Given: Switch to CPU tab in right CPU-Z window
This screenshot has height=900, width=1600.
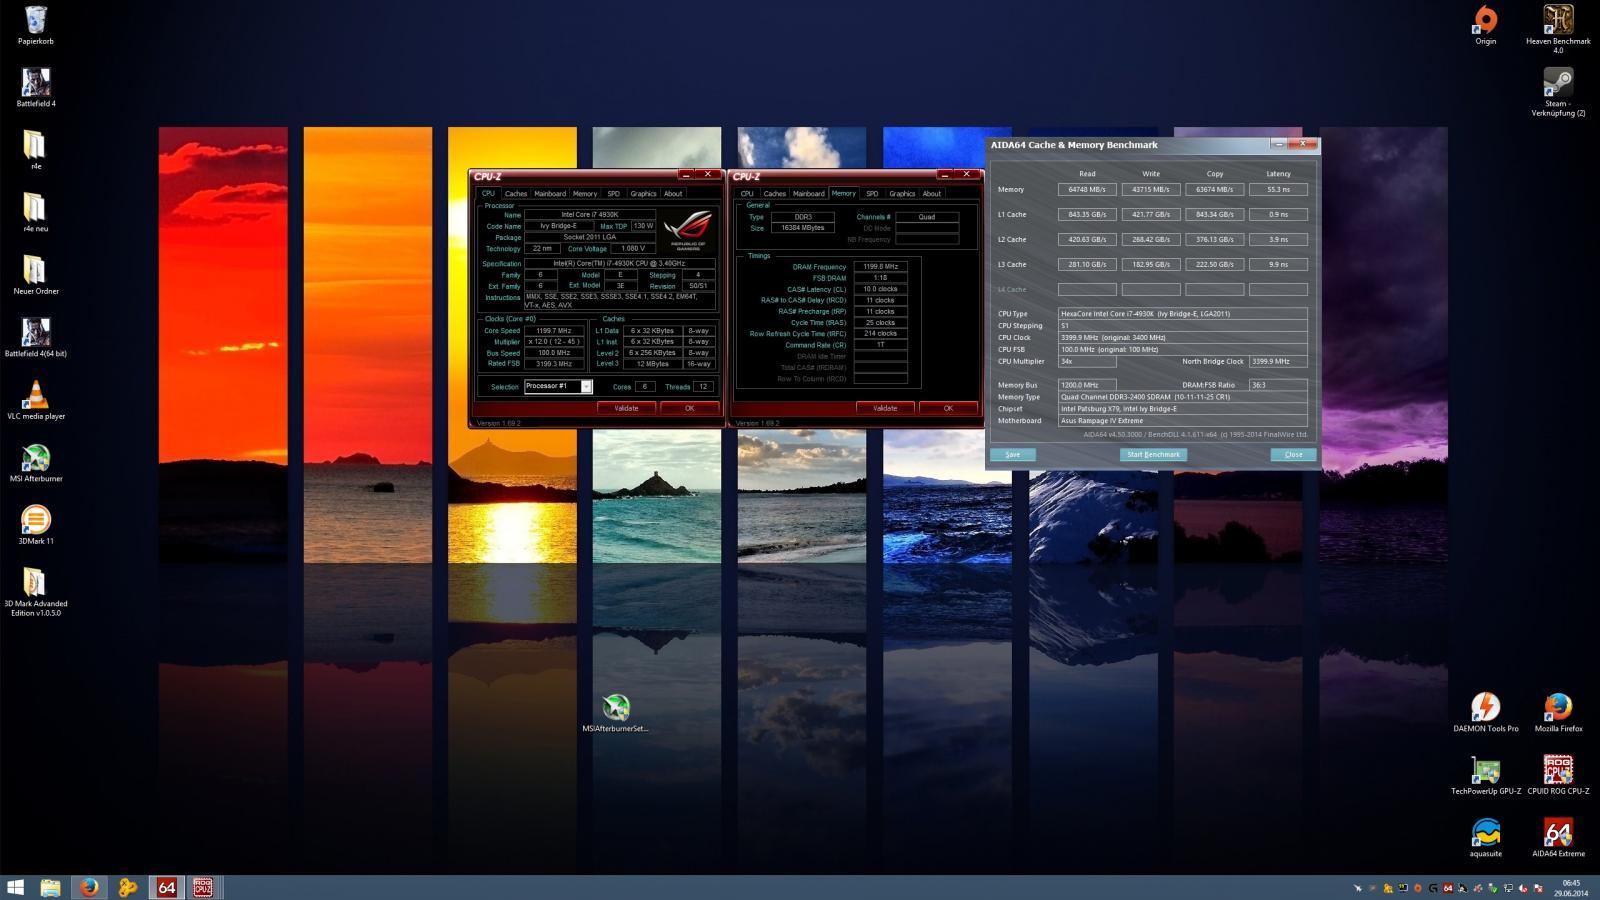Looking at the screenshot, I should click(747, 194).
